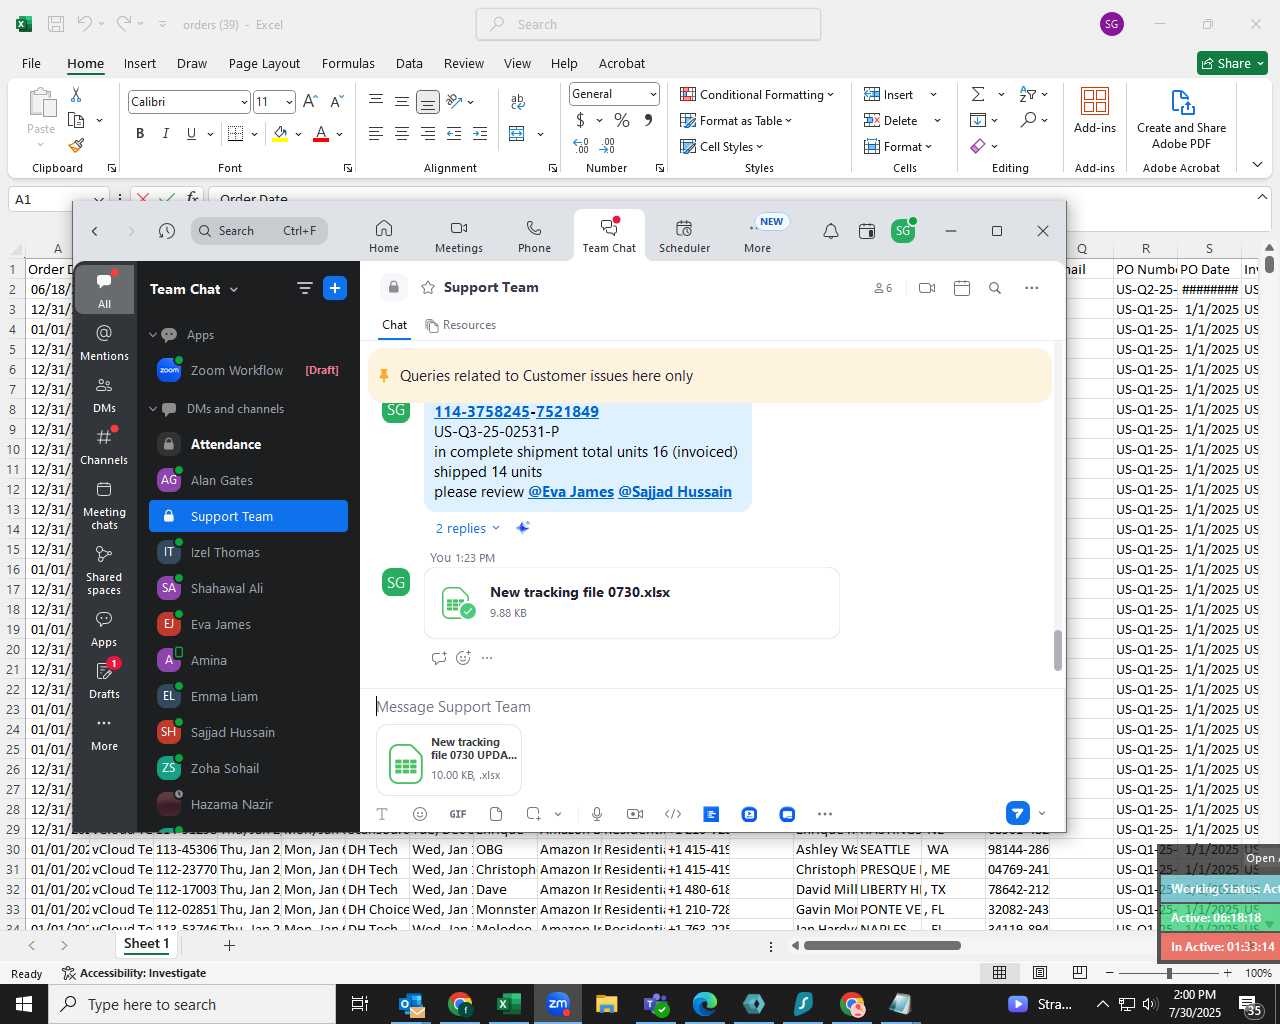This screenshot has height=1024, width=1280.
Task: Click the chat vertical scrollbar
Action: pos(1058,650)
